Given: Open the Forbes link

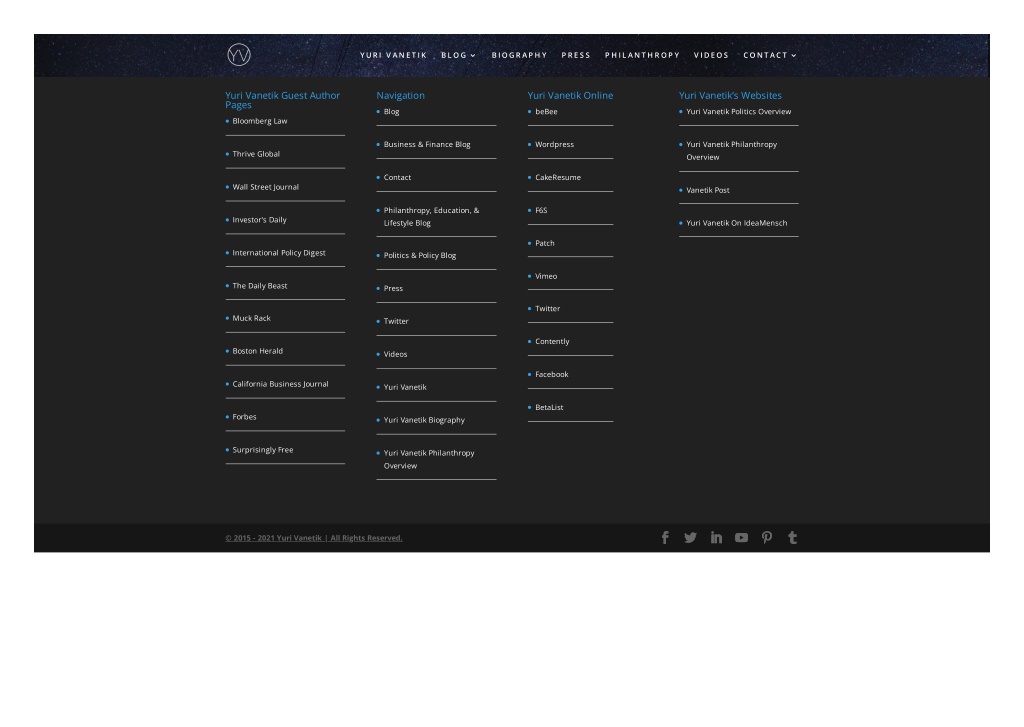Looking at the screenshot, I should 244,417.
